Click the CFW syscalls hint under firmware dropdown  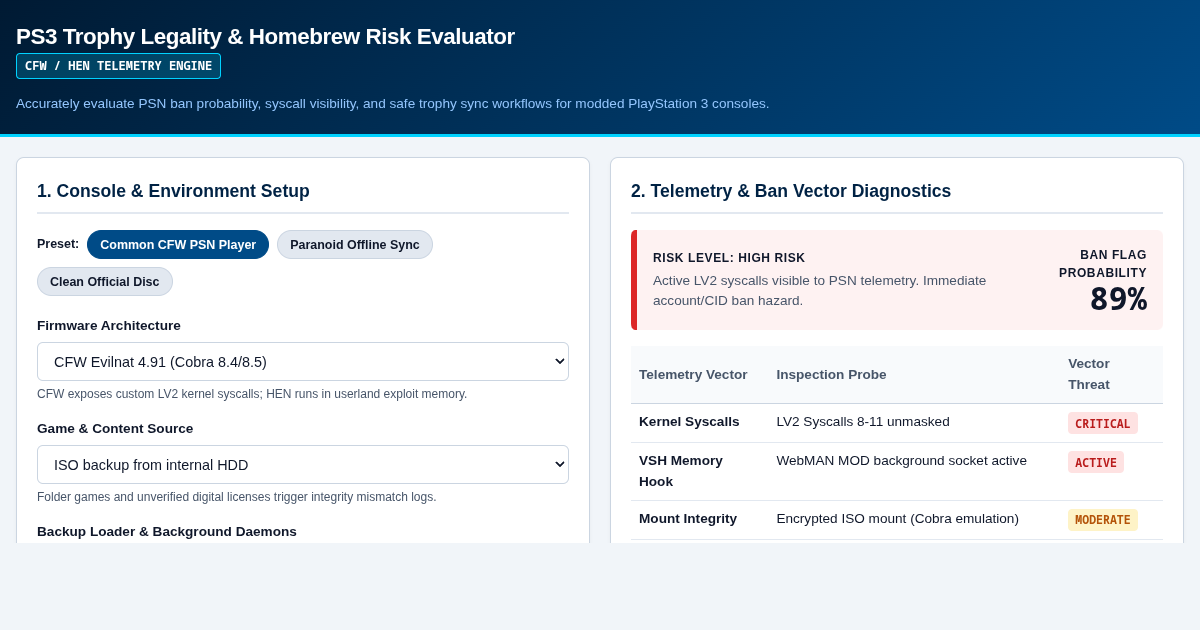252,394
